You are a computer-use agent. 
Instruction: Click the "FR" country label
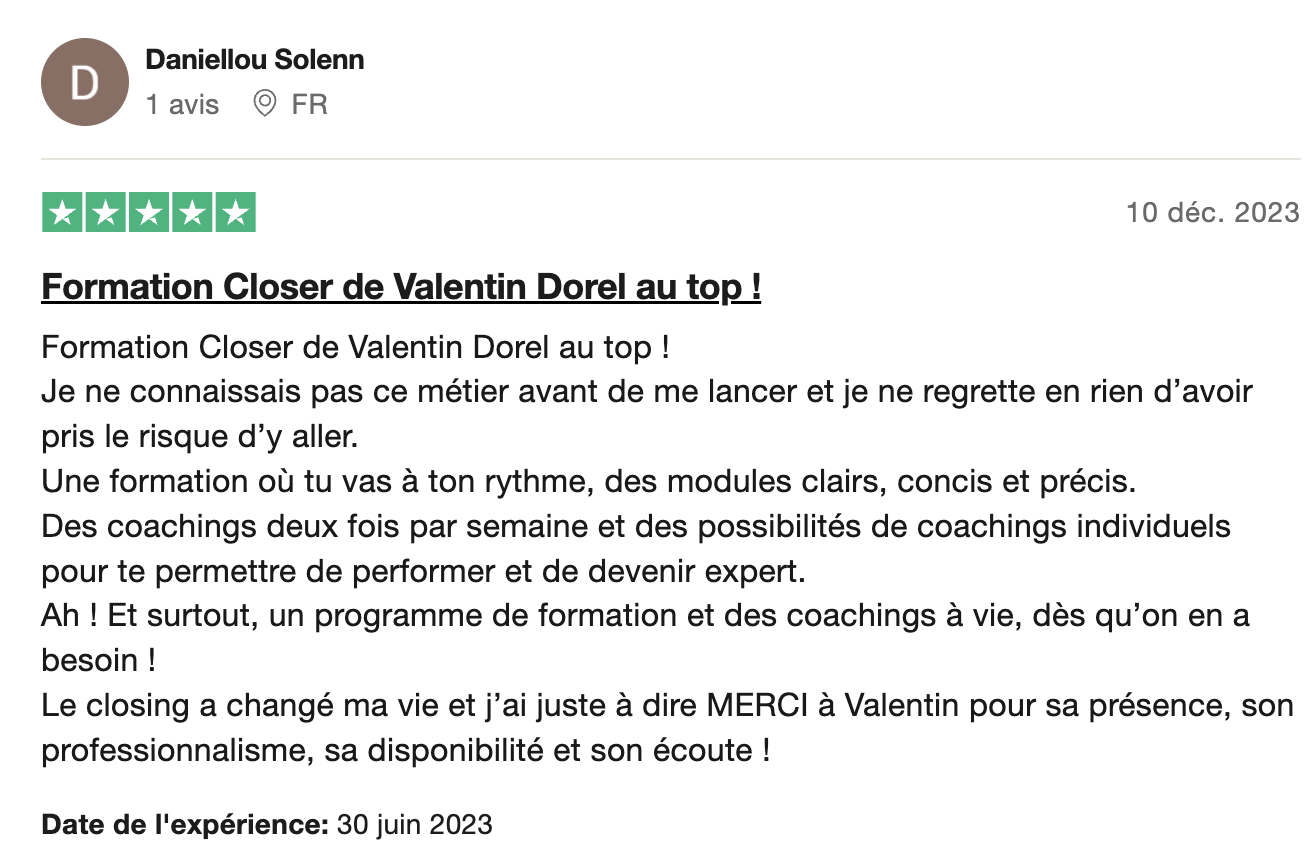click(309, 104)
